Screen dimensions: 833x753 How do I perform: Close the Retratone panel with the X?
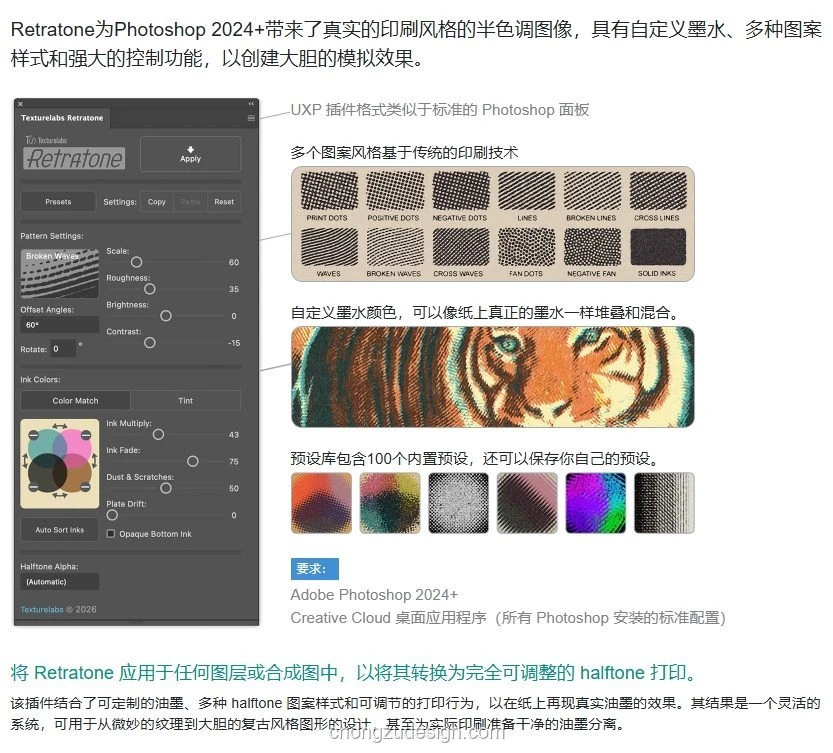pyautogui.click(x=20, y=104)
